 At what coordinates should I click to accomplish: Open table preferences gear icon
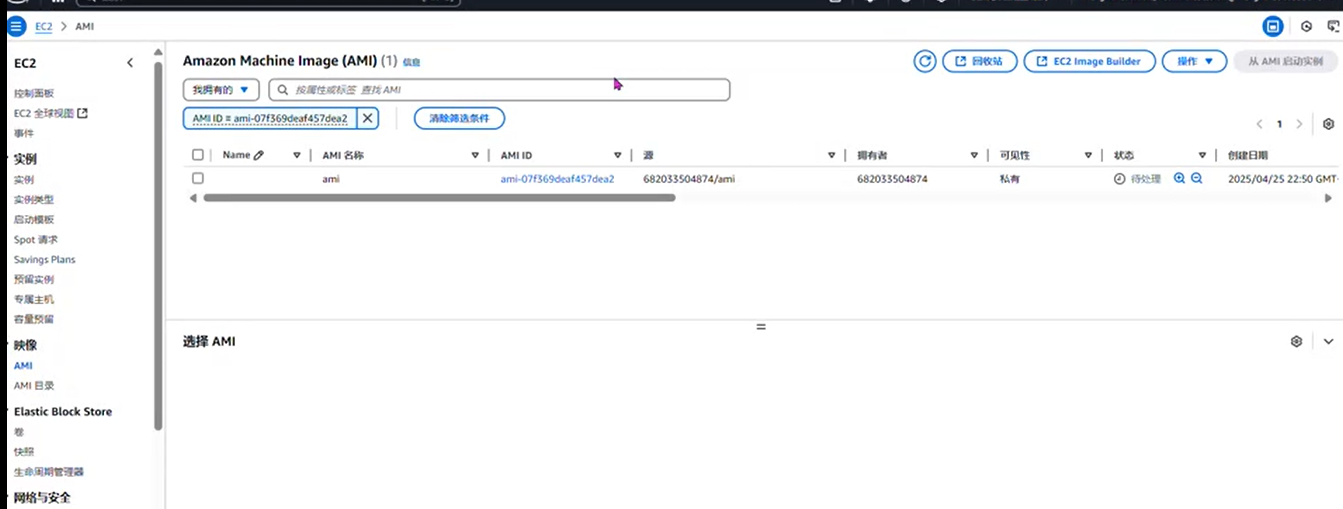point(1328,124)
